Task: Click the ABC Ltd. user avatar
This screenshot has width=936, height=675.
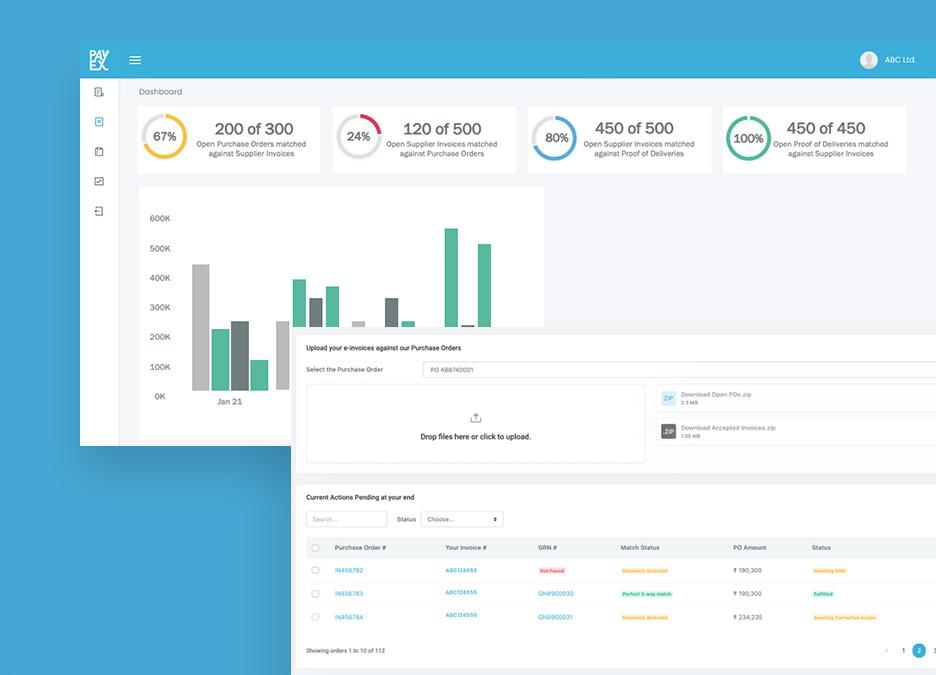Action: (869, 60)
